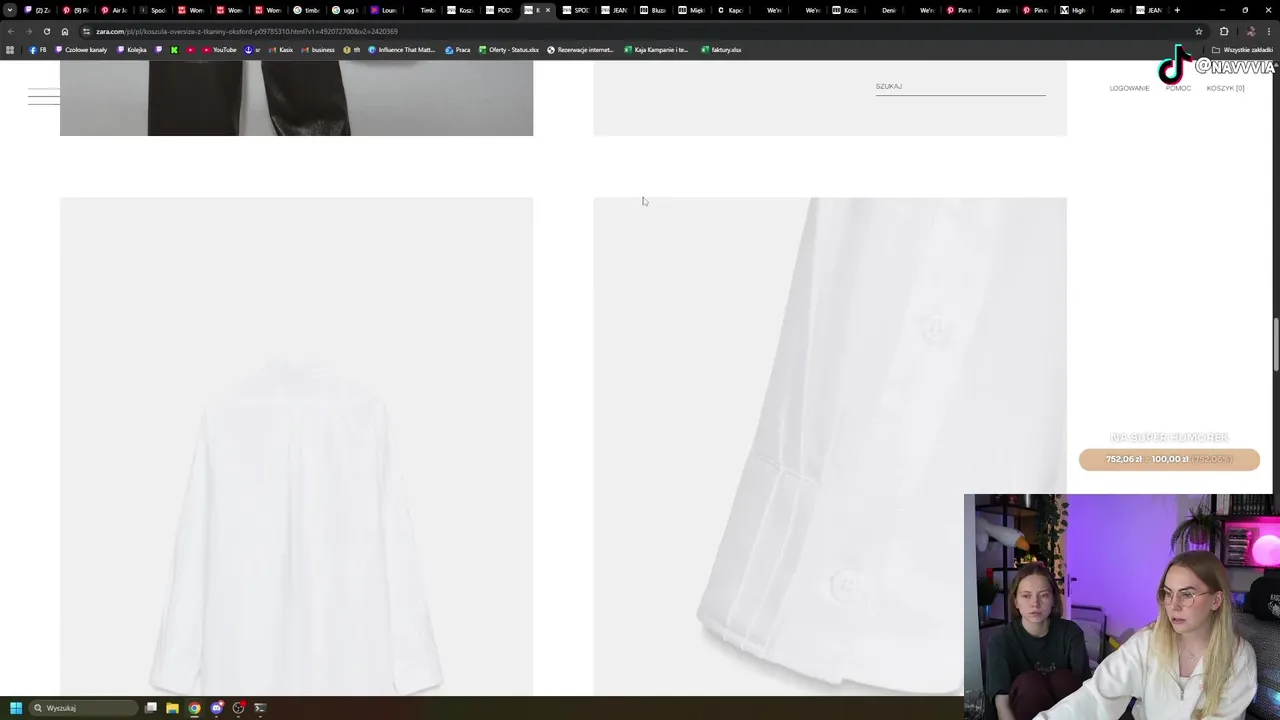Open Rezerwacje internet... bookmark

[580, 50]
